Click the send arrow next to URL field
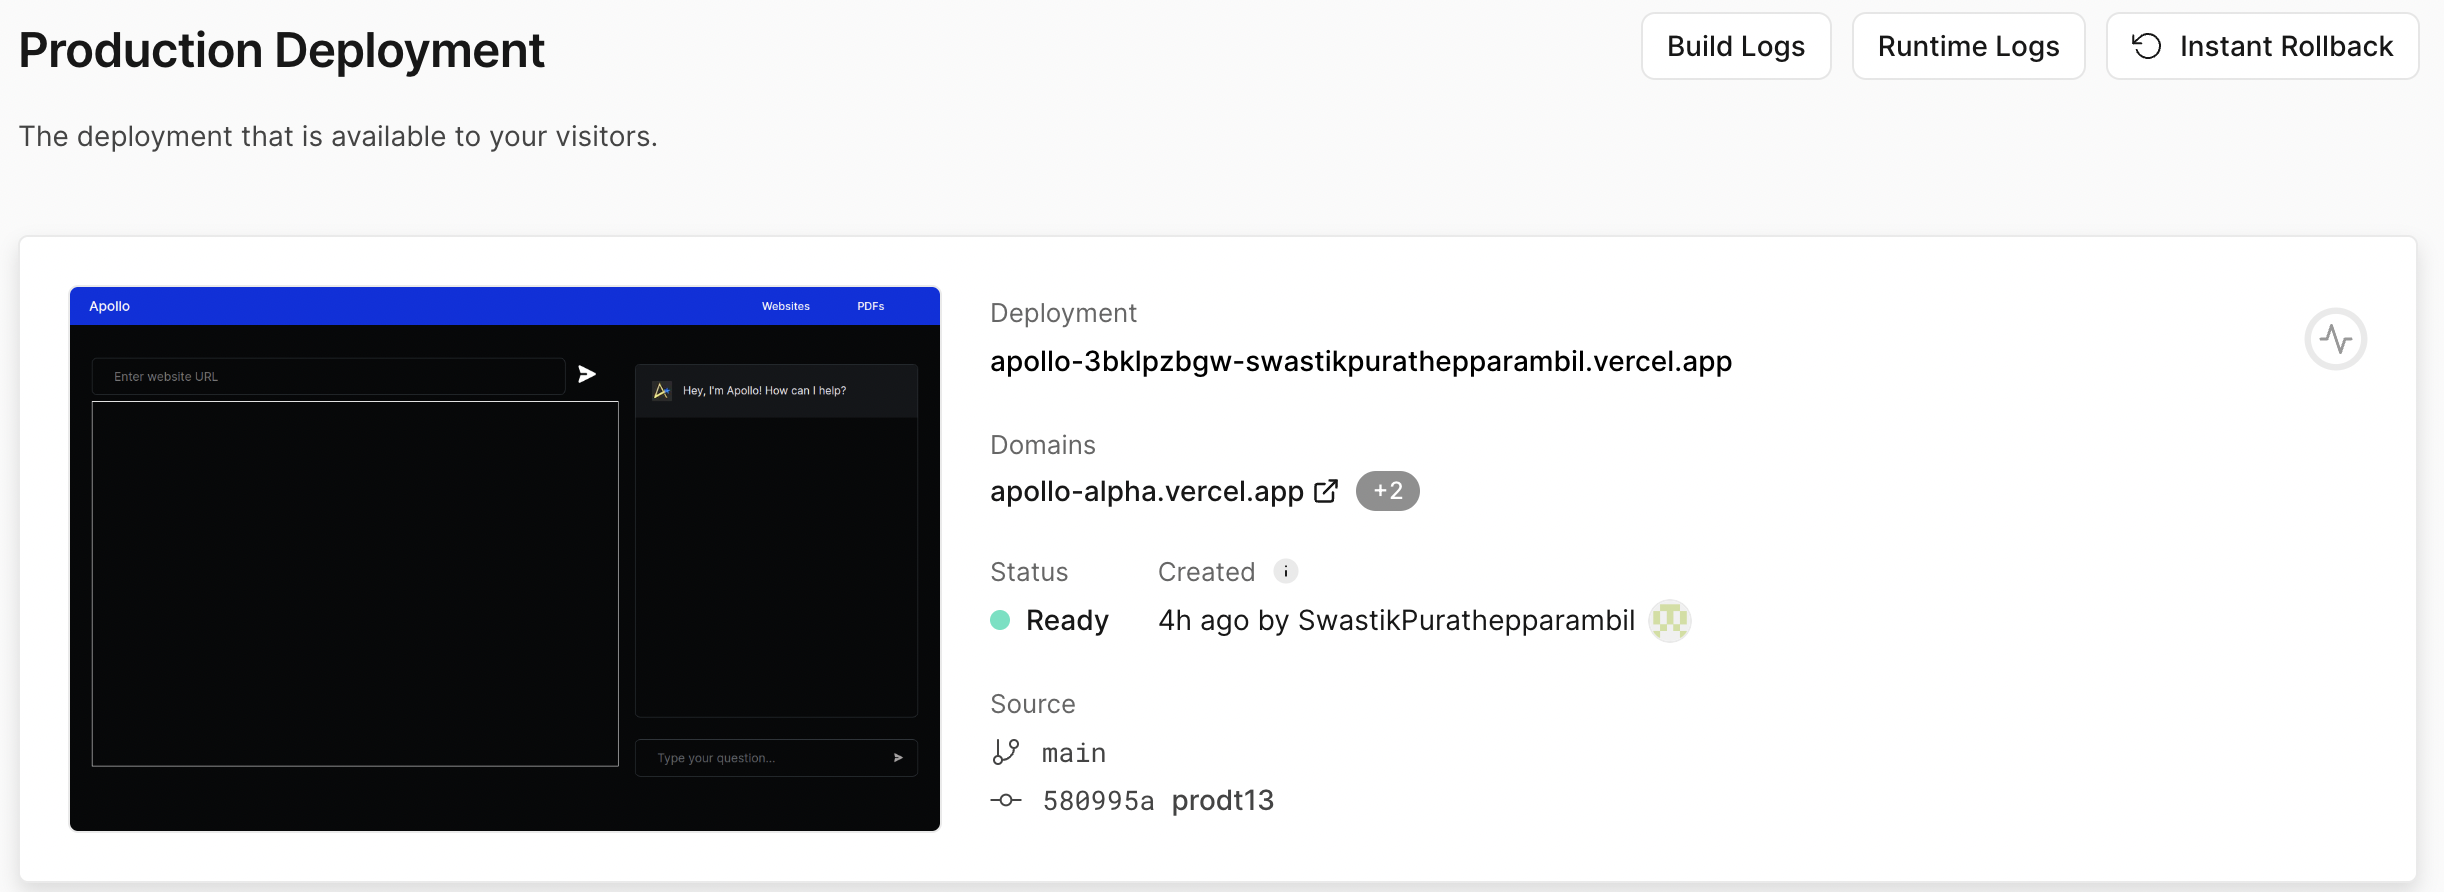 [587, 374]
